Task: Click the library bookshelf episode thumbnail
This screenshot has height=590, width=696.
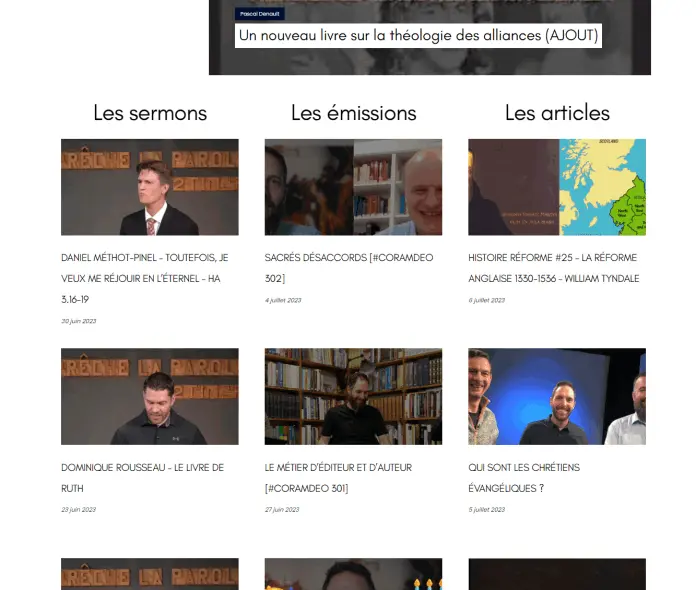Action: [x=353, y=396]
